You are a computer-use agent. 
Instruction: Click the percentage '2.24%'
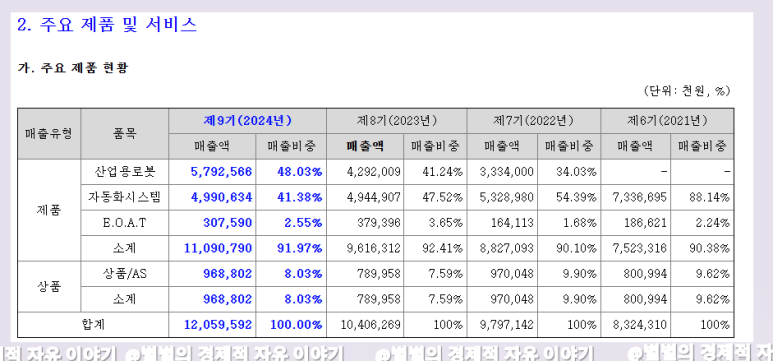click(x=712, y=223)
